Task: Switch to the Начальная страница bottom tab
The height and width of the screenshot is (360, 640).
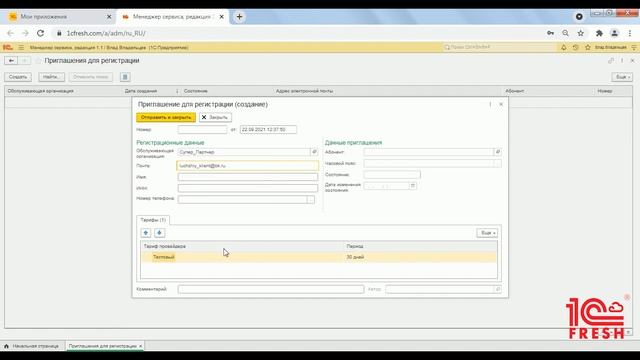Action: [x=32, y=346]
